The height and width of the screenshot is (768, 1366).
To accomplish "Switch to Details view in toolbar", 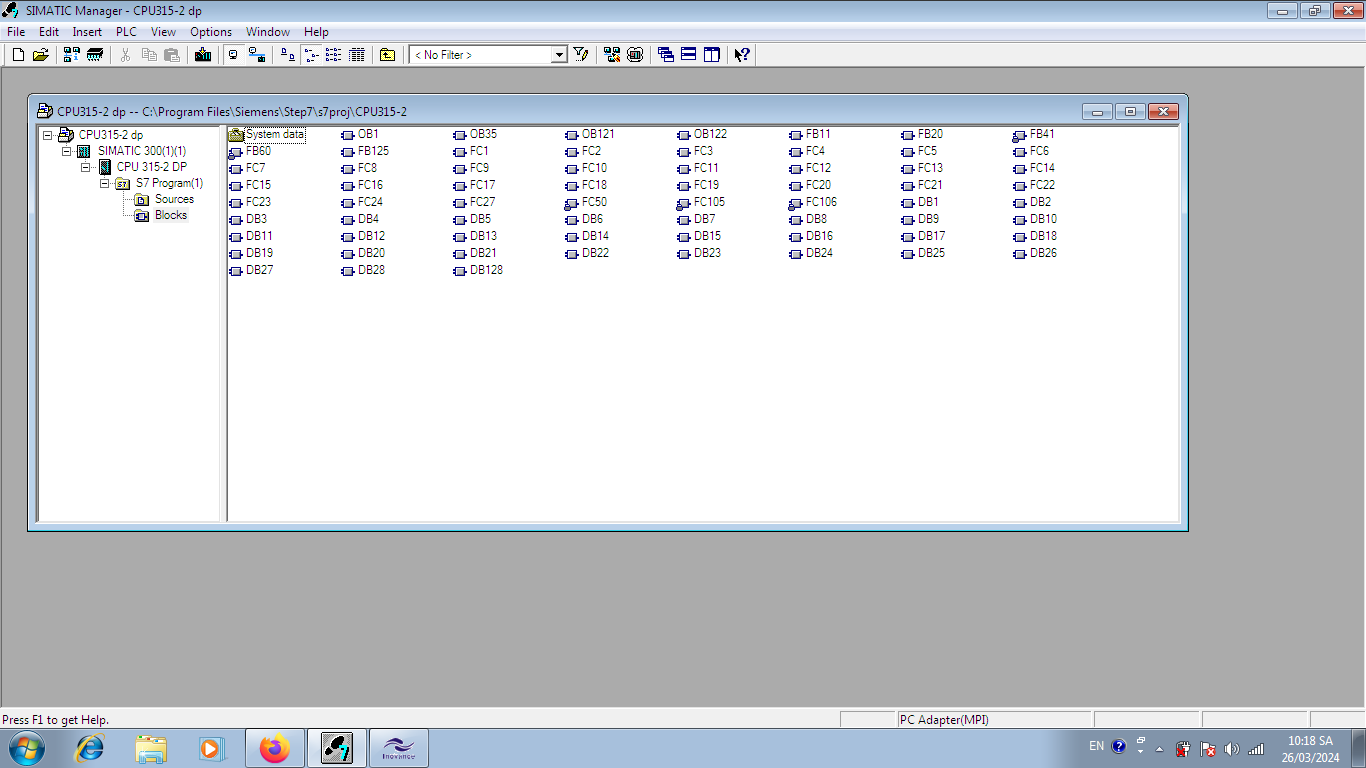I will coord(356,55).
